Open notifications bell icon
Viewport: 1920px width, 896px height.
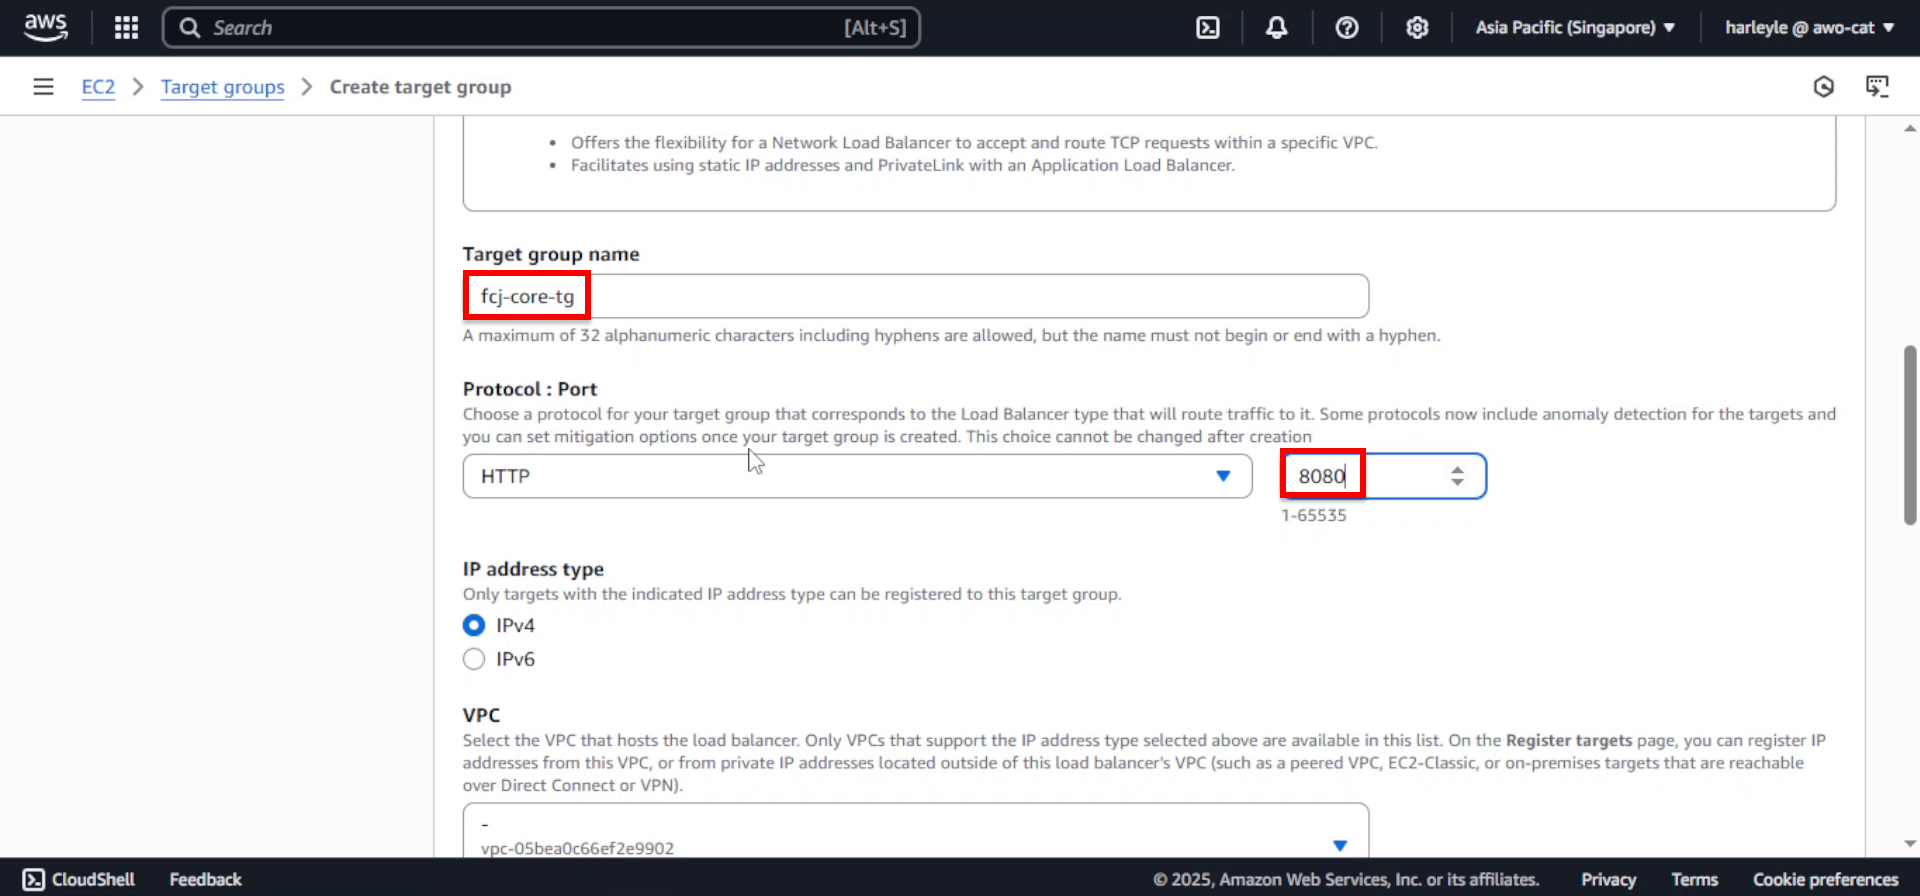1277,28
